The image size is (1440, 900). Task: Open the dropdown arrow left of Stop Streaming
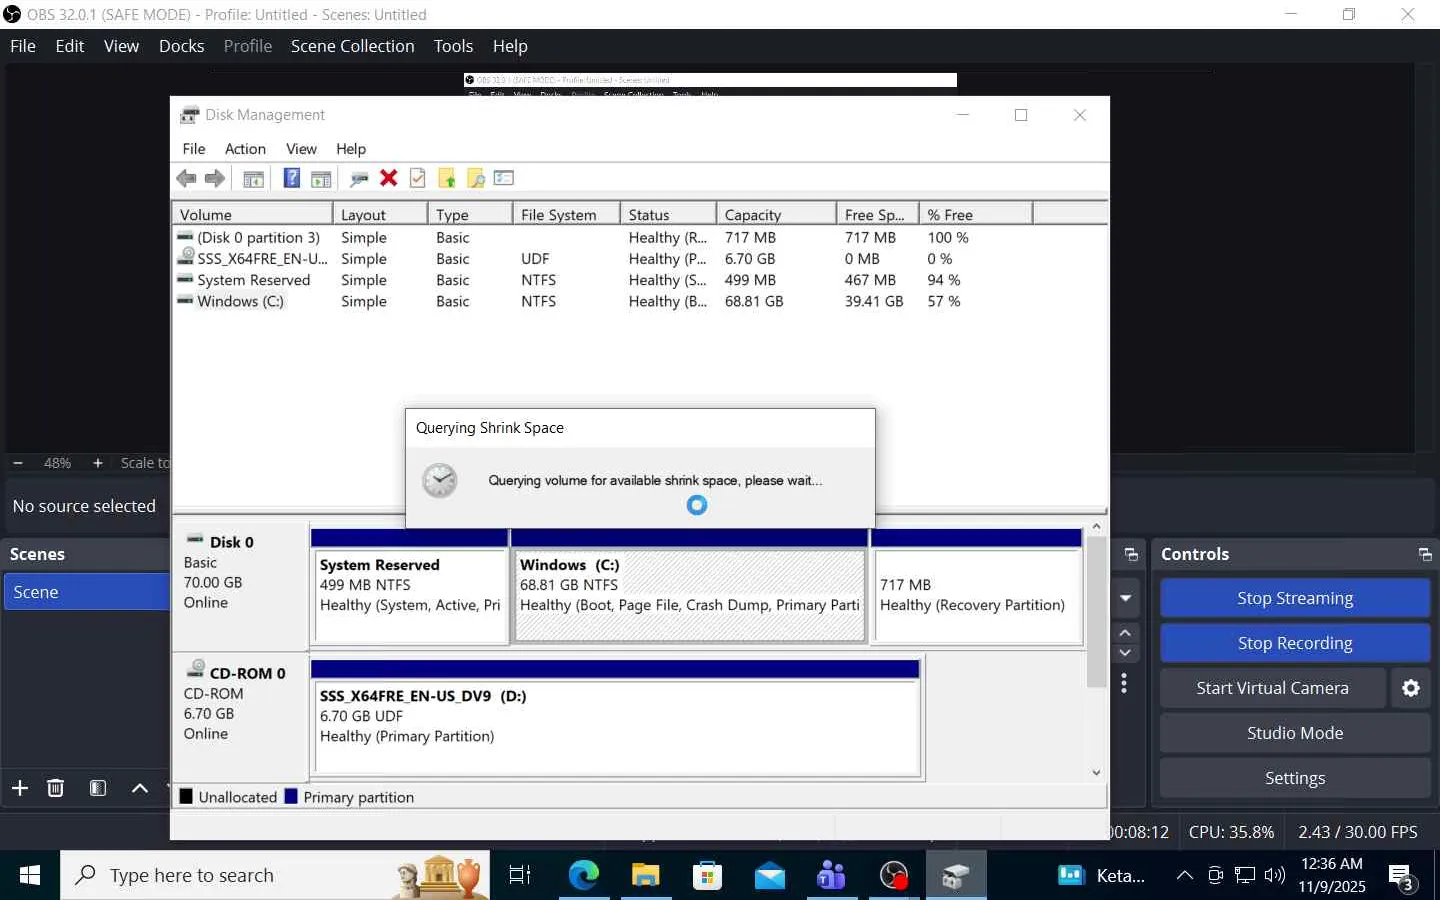(x=1125, y=598)
